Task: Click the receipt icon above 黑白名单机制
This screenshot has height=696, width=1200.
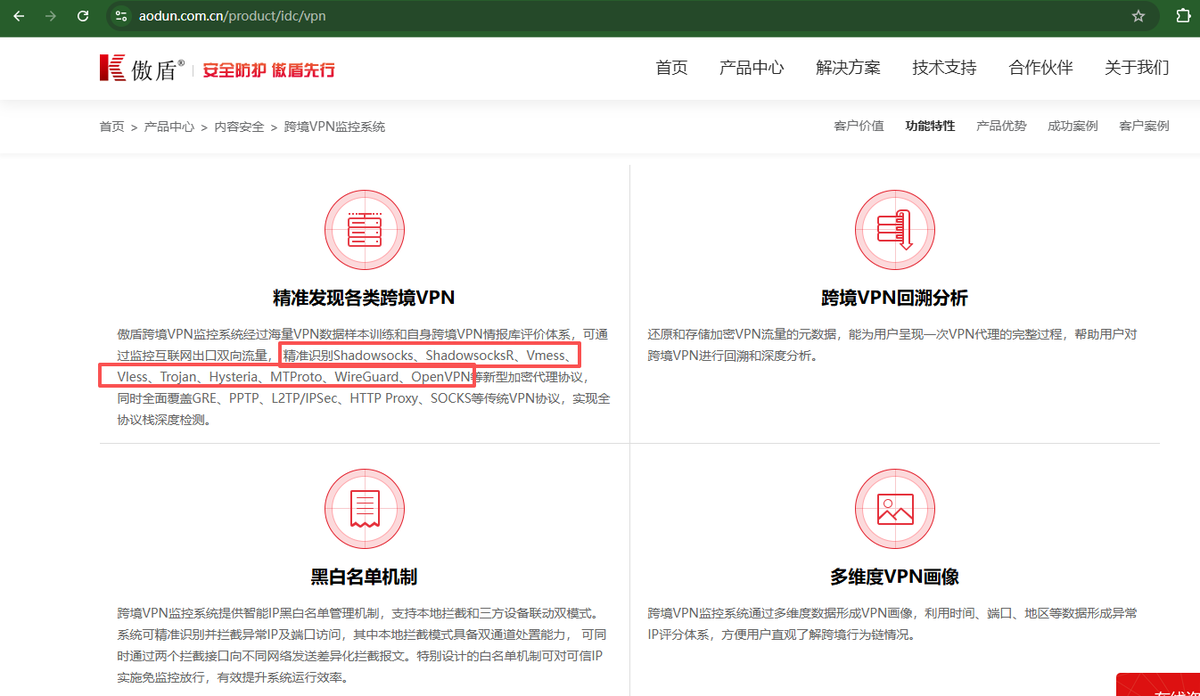Action: point(364,508)
